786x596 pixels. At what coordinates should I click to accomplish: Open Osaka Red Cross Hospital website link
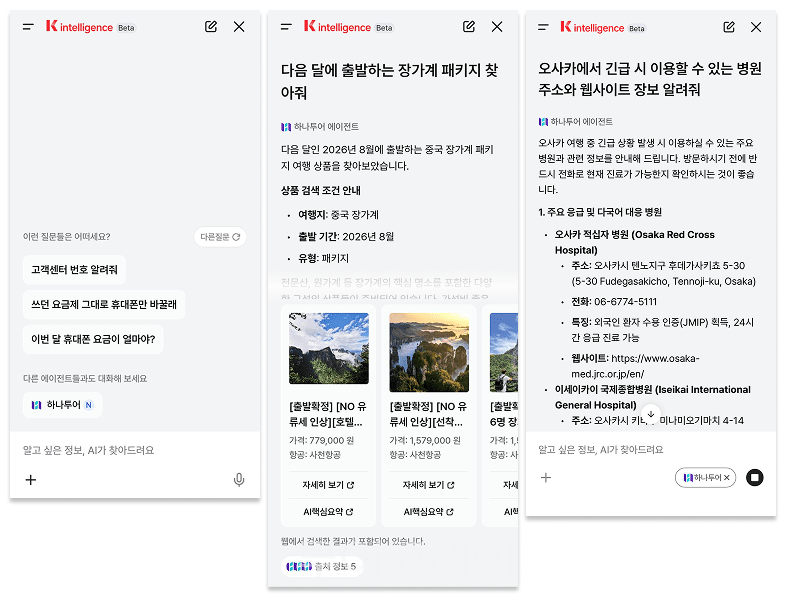pos(636,366)
